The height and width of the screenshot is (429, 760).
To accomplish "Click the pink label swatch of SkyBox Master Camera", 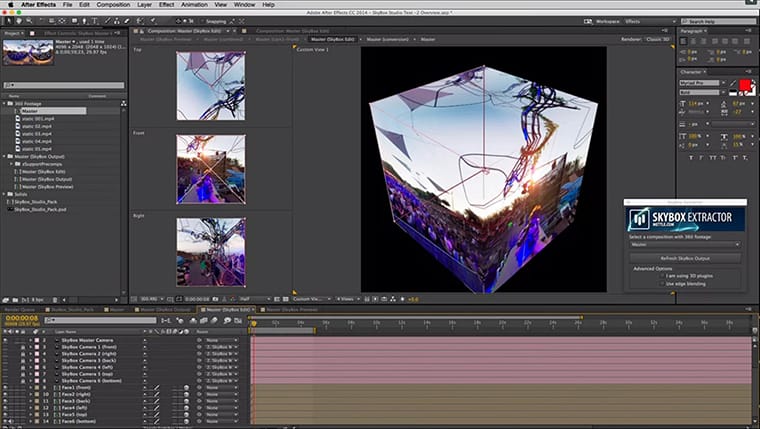I will coord(37,340).
